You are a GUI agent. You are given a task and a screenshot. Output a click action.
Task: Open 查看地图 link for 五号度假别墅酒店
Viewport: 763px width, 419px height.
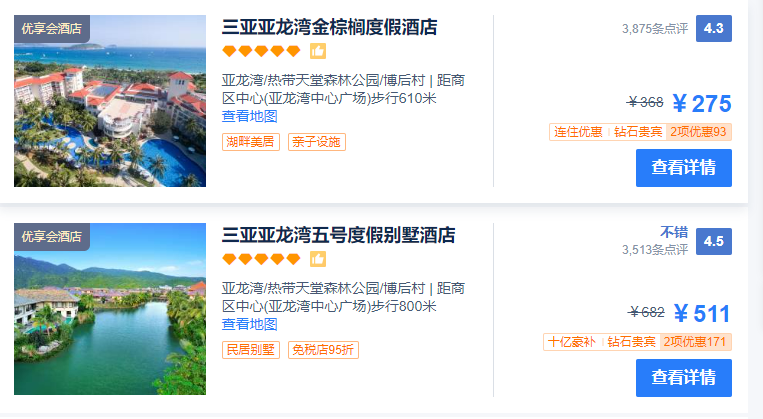click(x=250, y=324)
